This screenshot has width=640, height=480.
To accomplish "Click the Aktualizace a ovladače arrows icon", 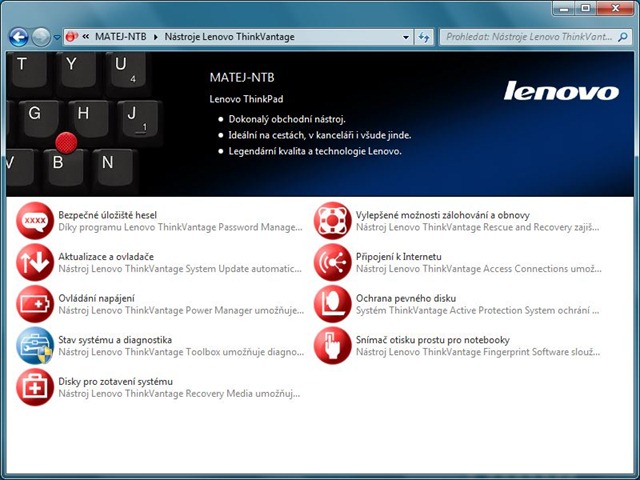I will coord(35,262).
